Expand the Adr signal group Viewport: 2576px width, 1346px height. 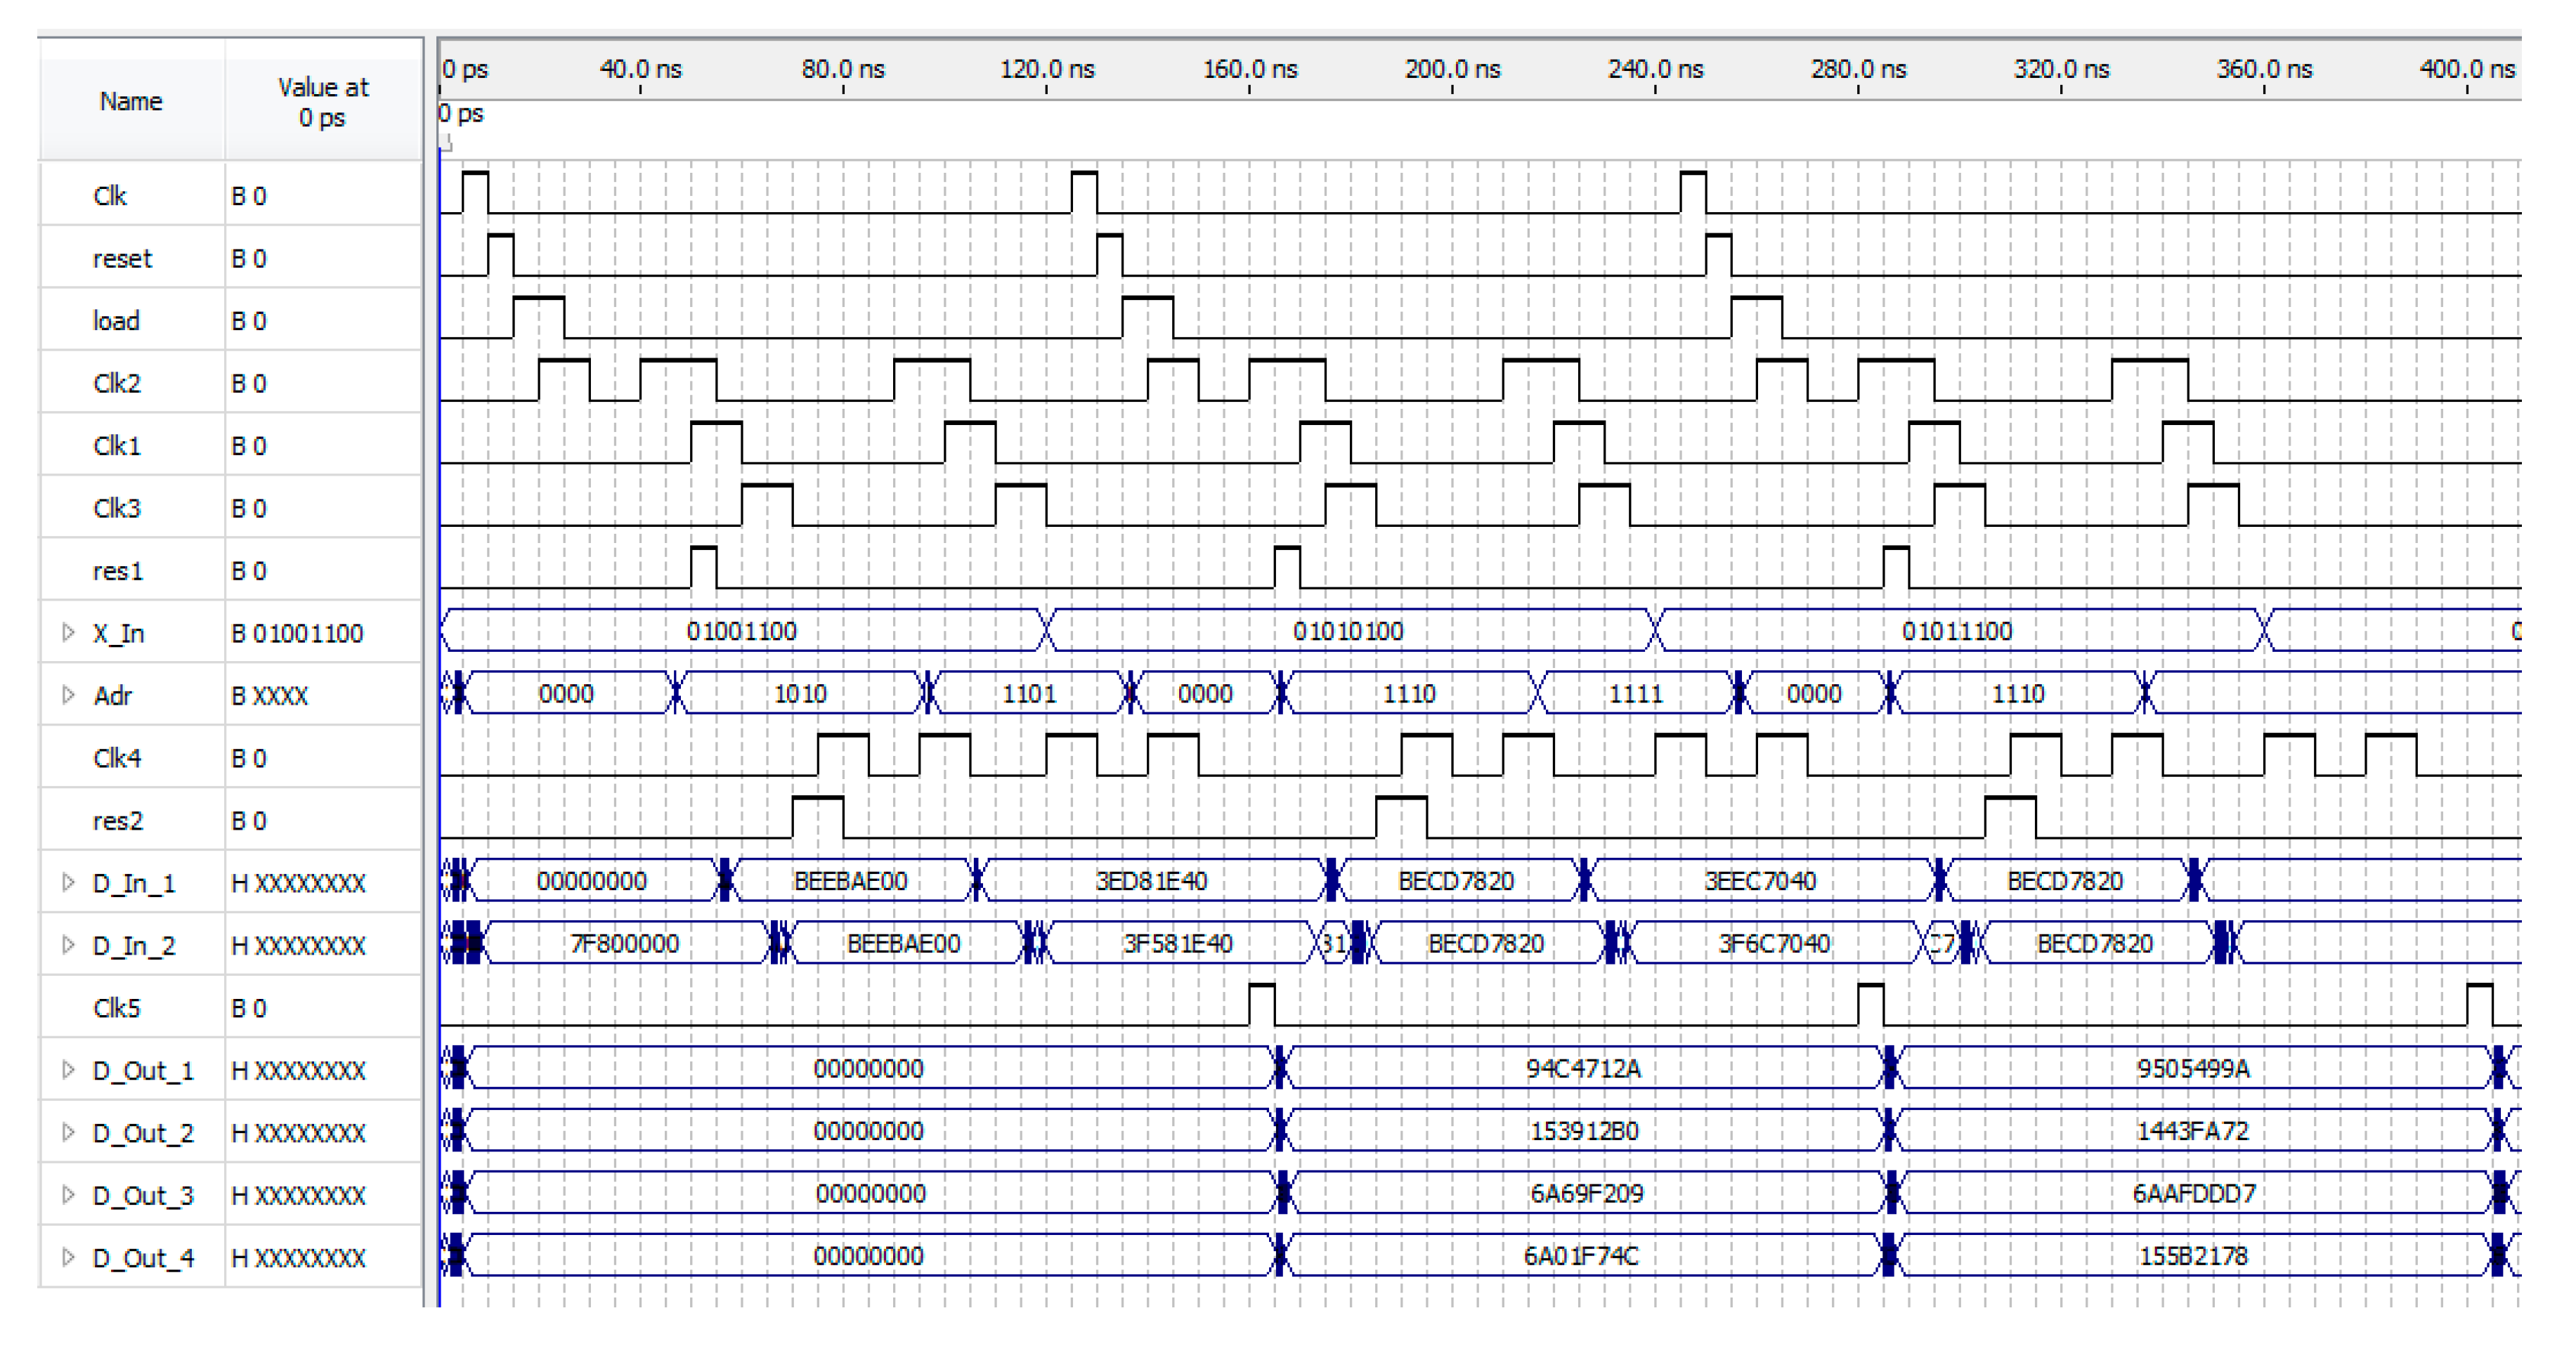click(x=68, y=695)
